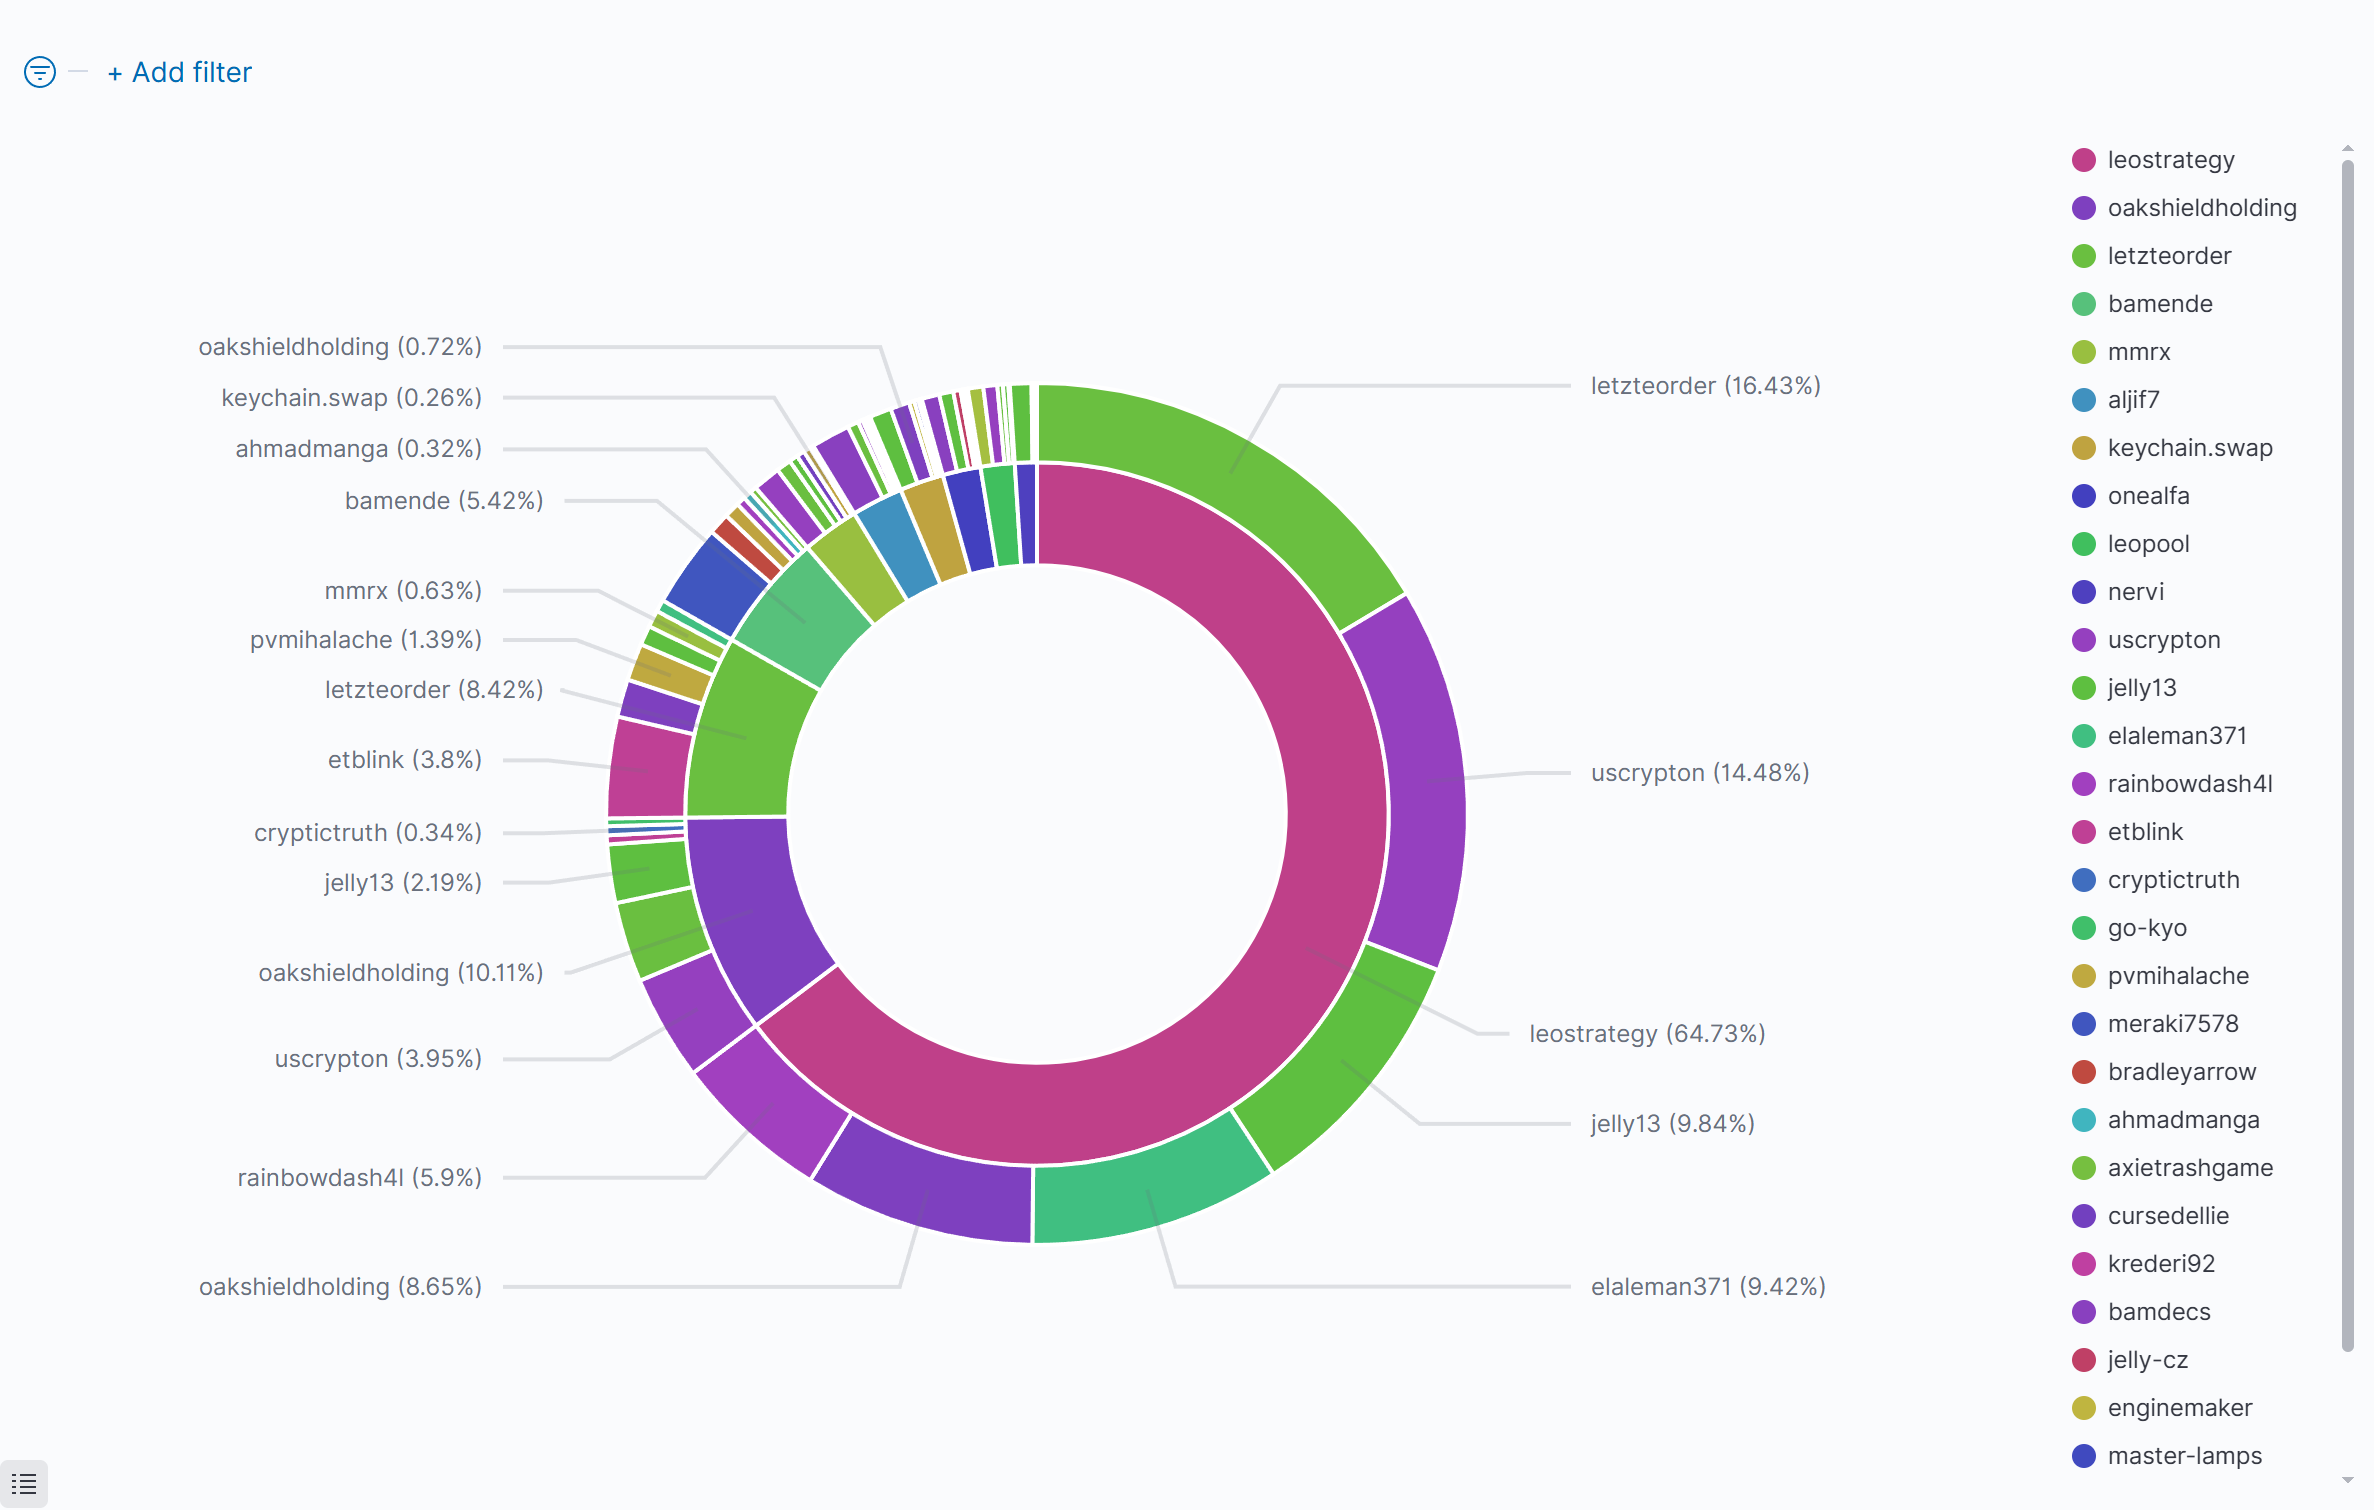Click bradleyarrow legend color dot

(x=2083, y=1072)
